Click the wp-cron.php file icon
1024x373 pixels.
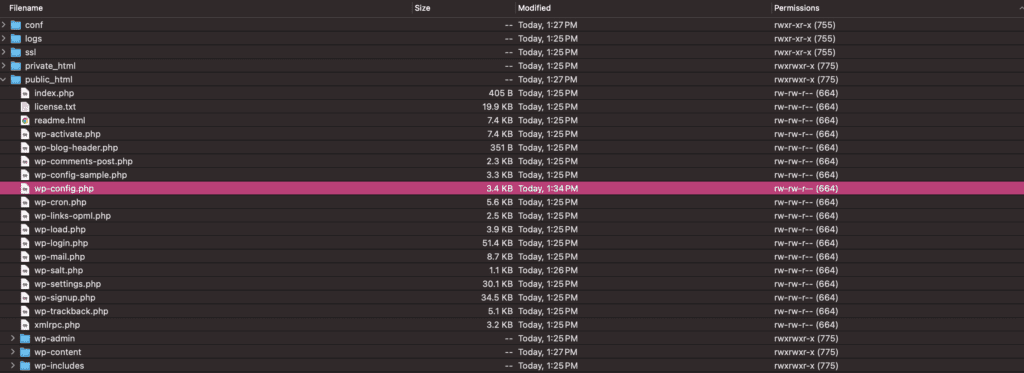[25, 202]
